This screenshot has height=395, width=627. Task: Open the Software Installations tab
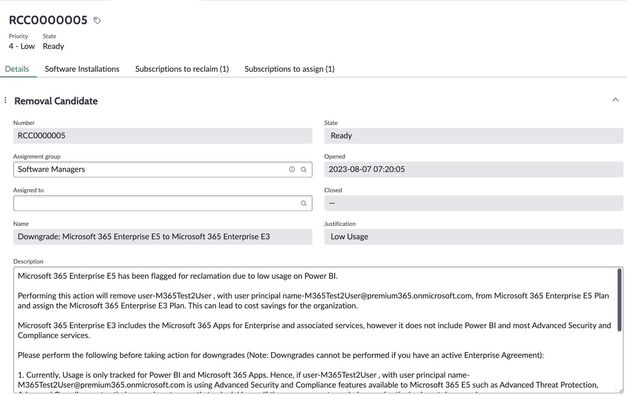[x=82, y=69]
